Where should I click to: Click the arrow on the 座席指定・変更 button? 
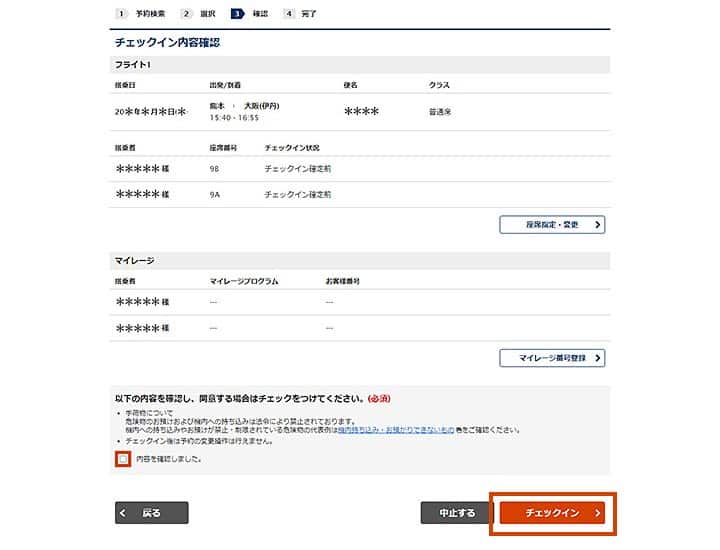coord(597,225)
